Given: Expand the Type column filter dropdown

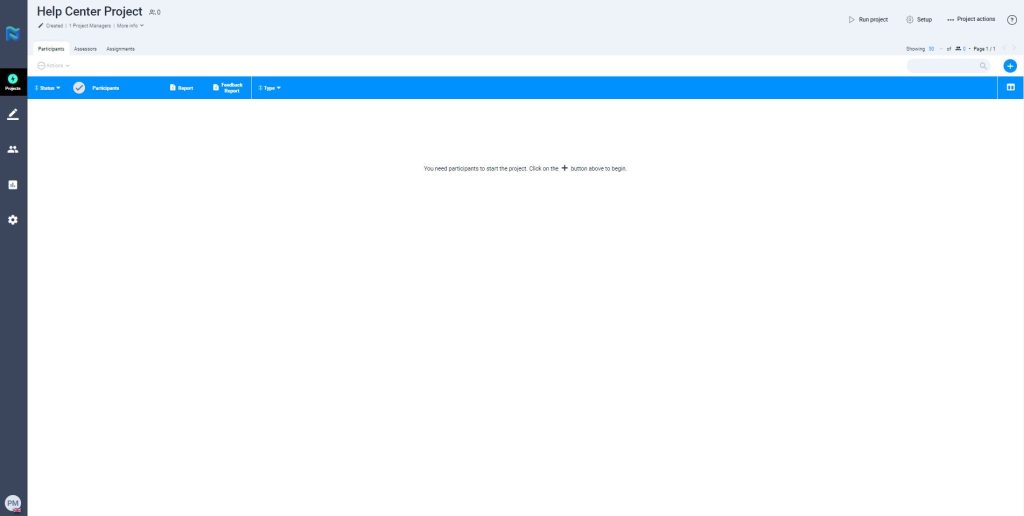Looking at the screenshot, I should click(x=270, y=88).
